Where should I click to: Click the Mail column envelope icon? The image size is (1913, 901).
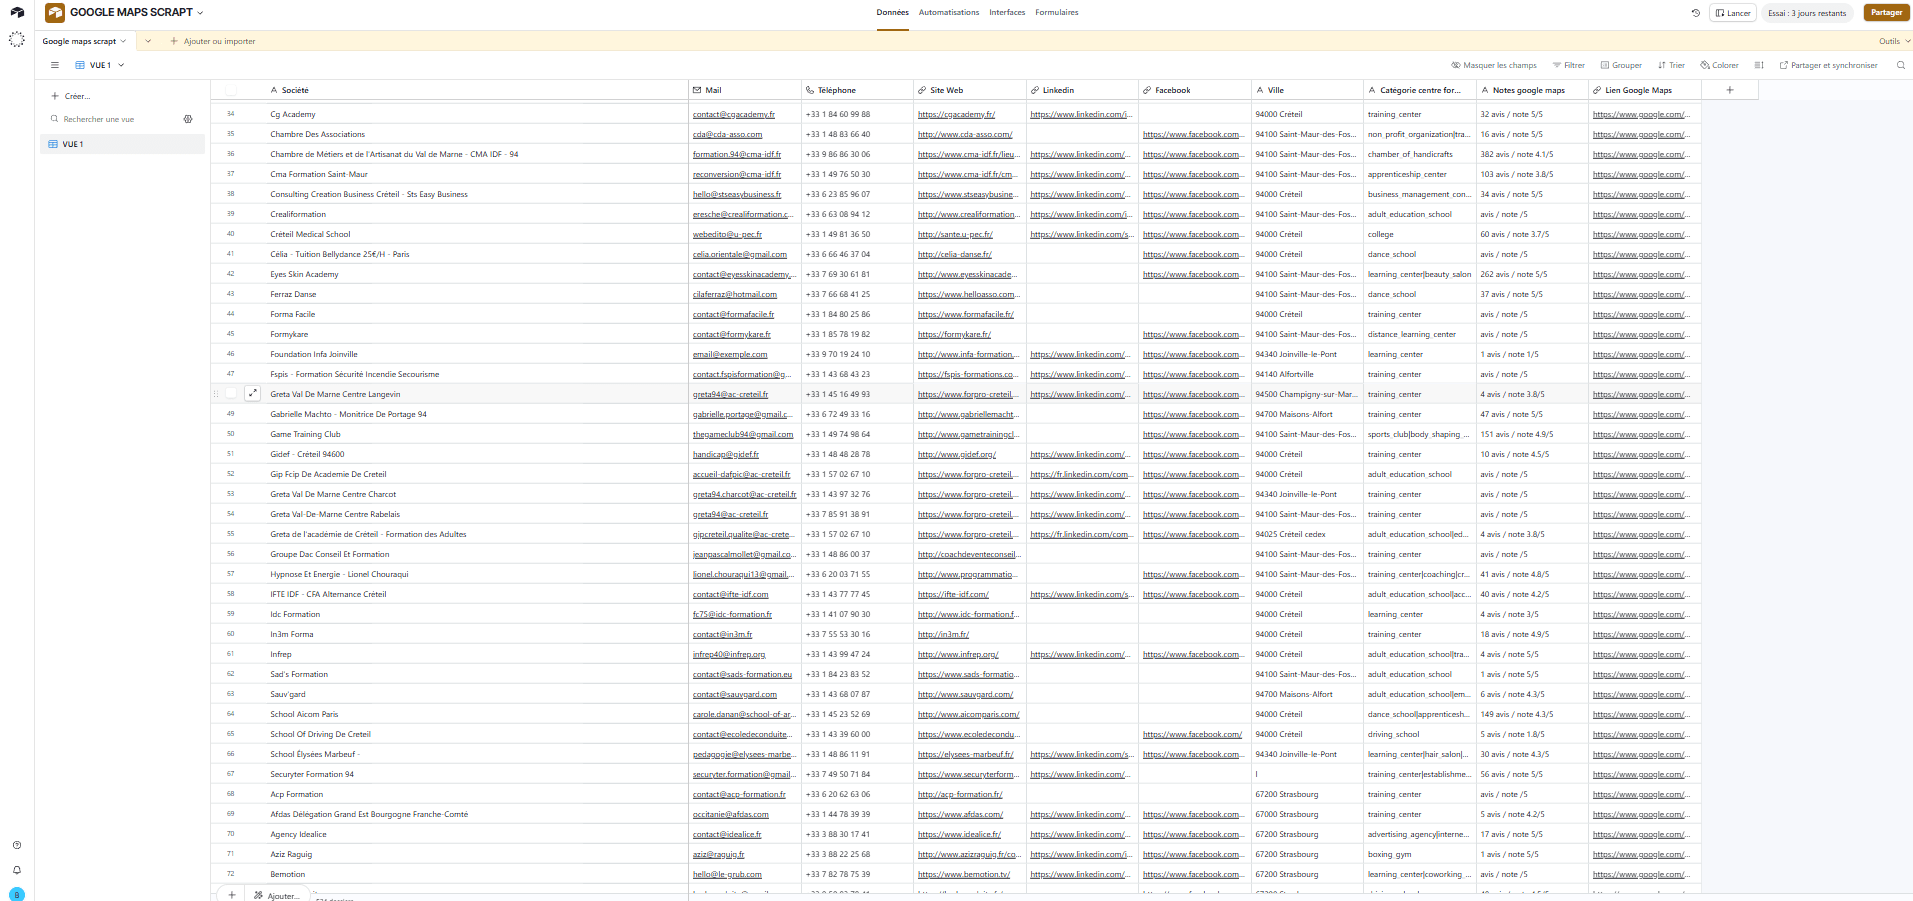[697, 90]
